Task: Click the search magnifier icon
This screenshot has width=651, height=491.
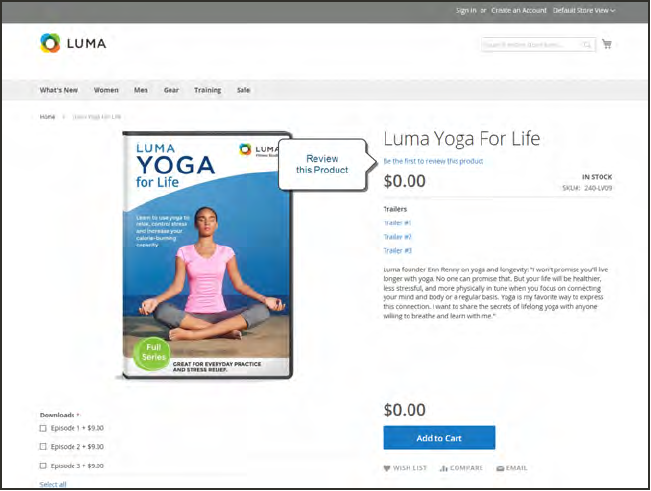Action: pyautogui.click(x=587, y=44)
